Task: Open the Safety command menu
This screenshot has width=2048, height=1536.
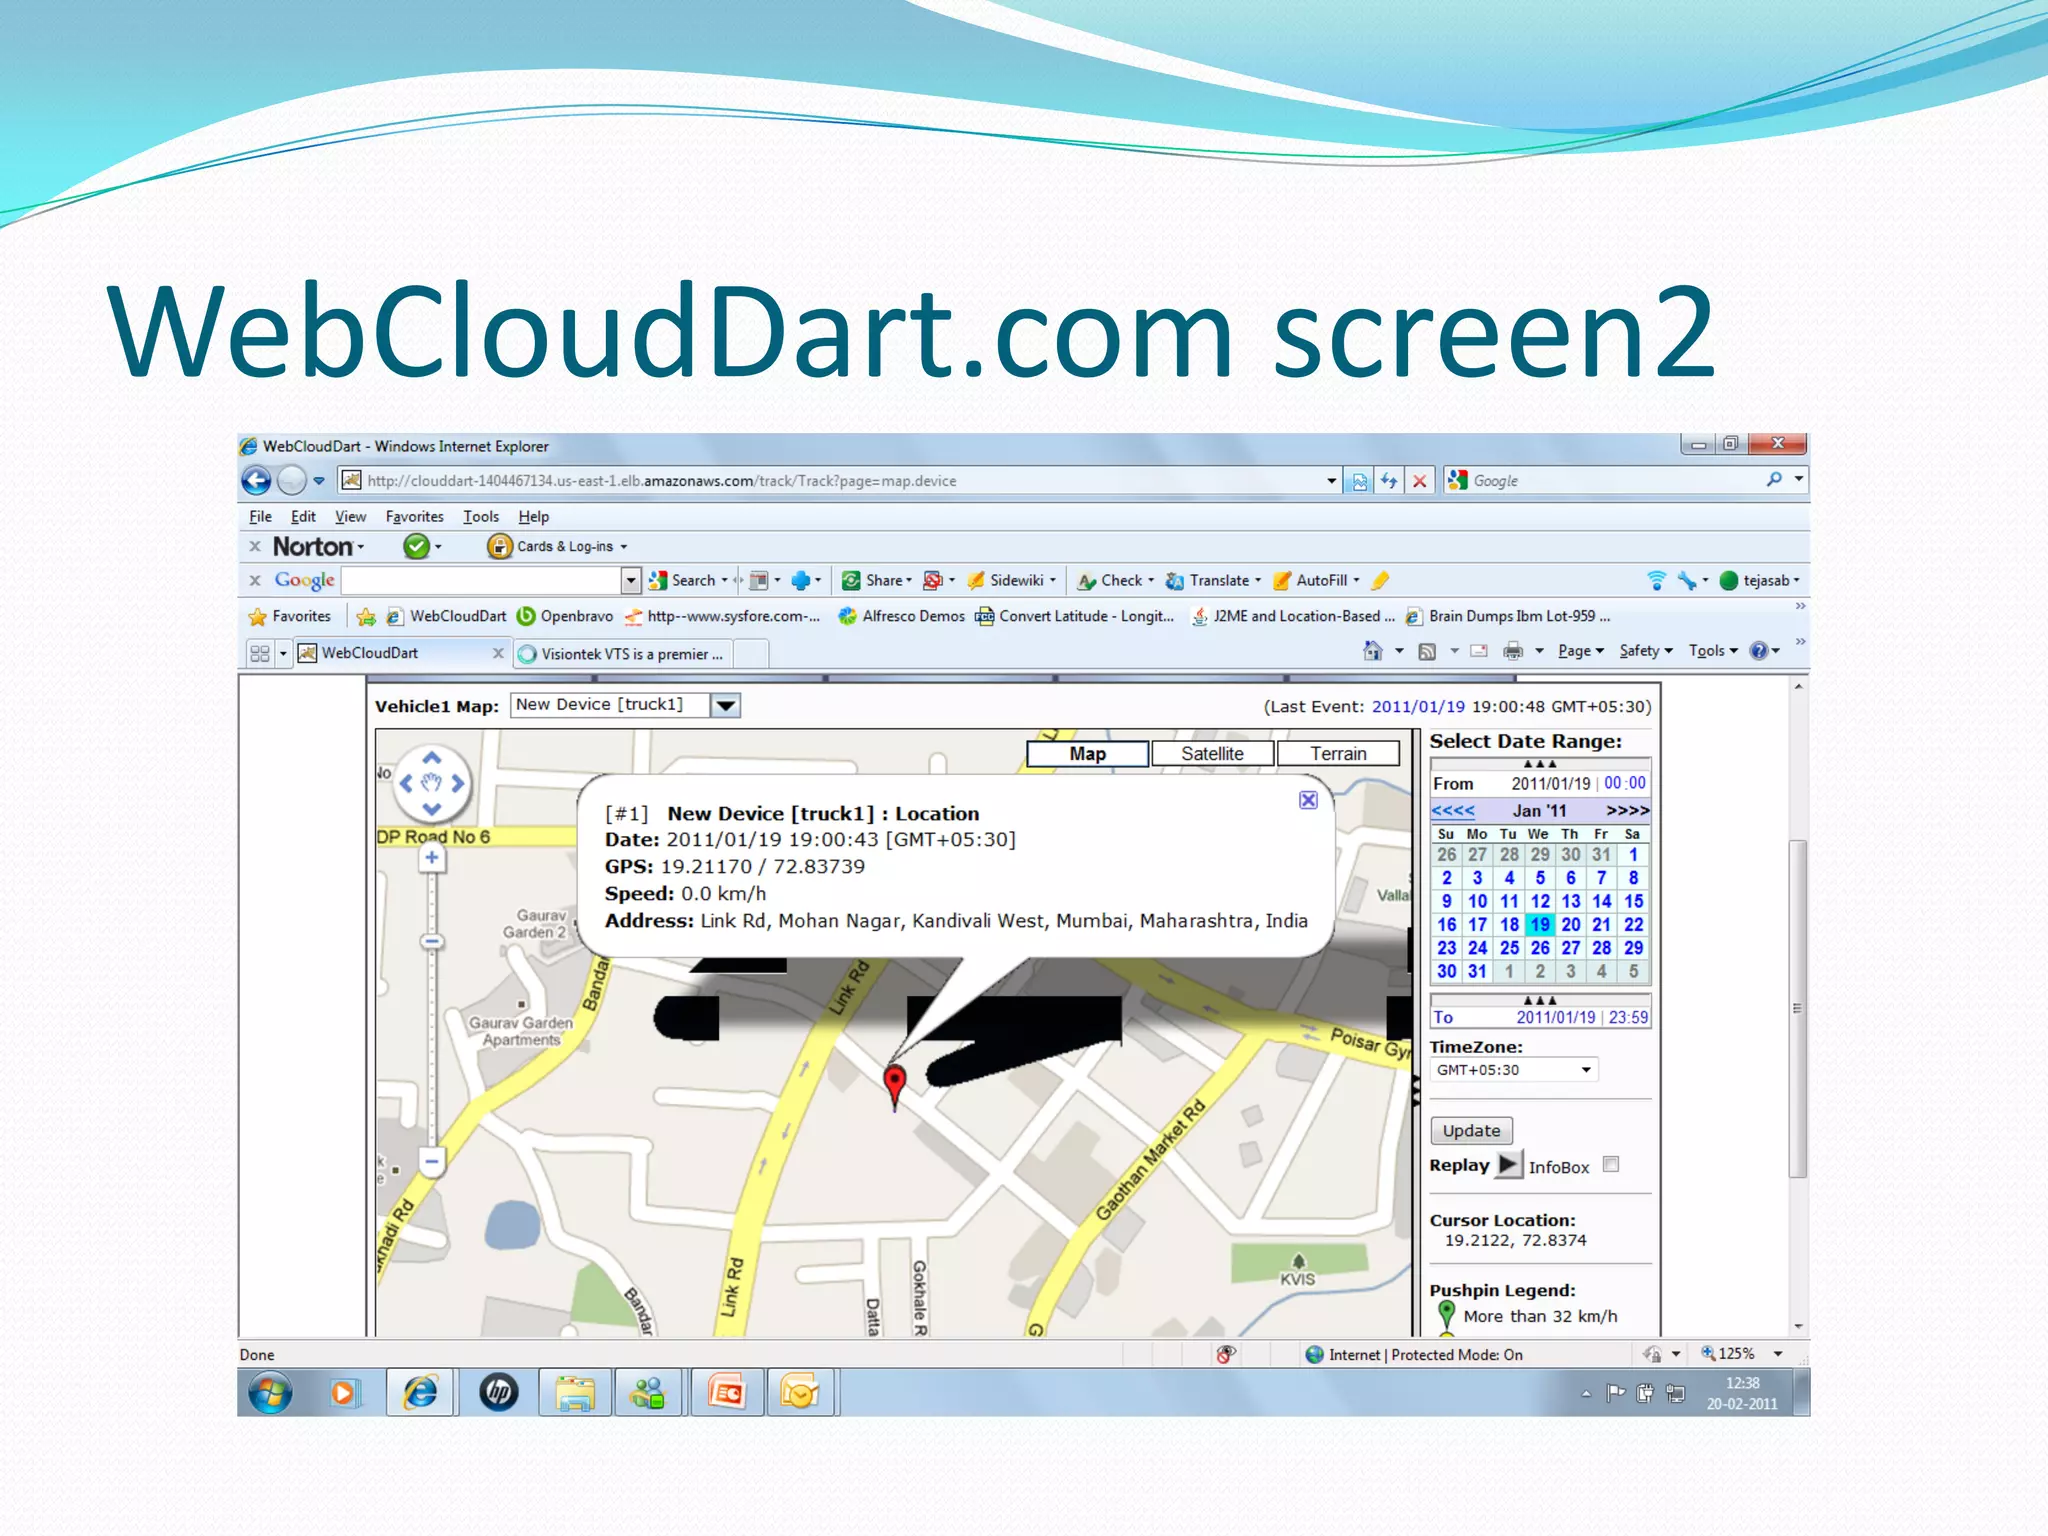Action: [x=1645, y=651]
